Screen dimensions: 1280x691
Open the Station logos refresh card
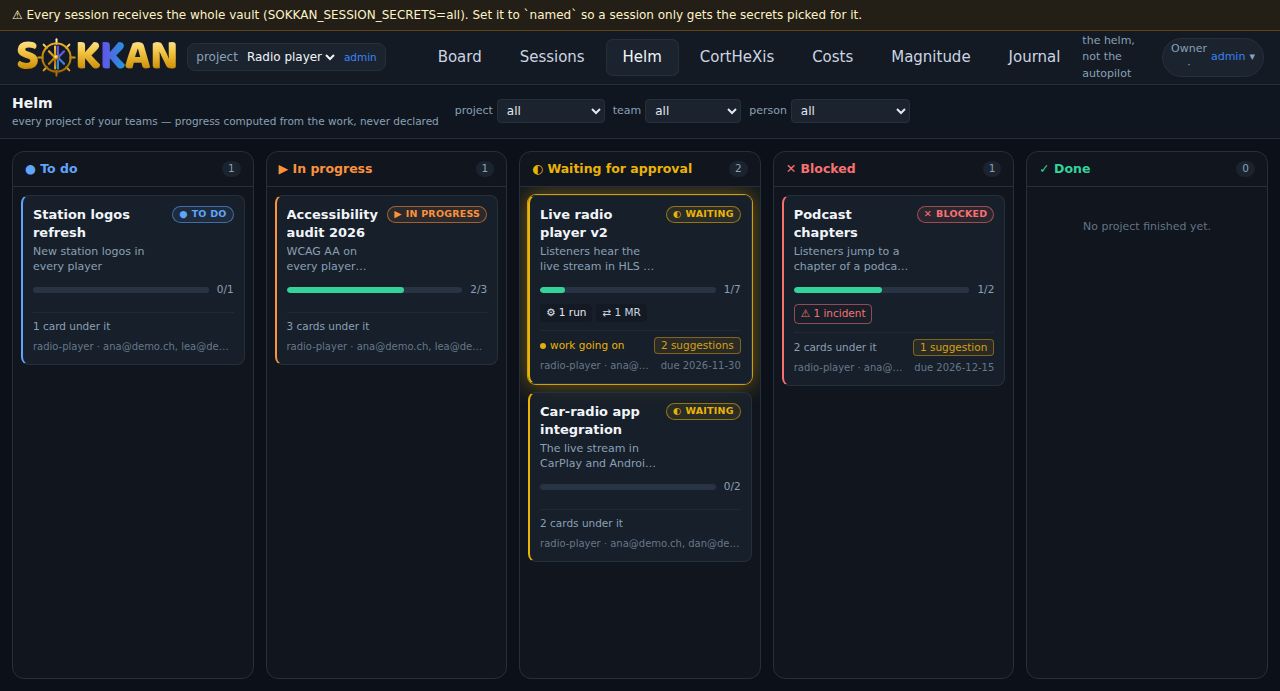pyautogui.click(x=133, y=280)
